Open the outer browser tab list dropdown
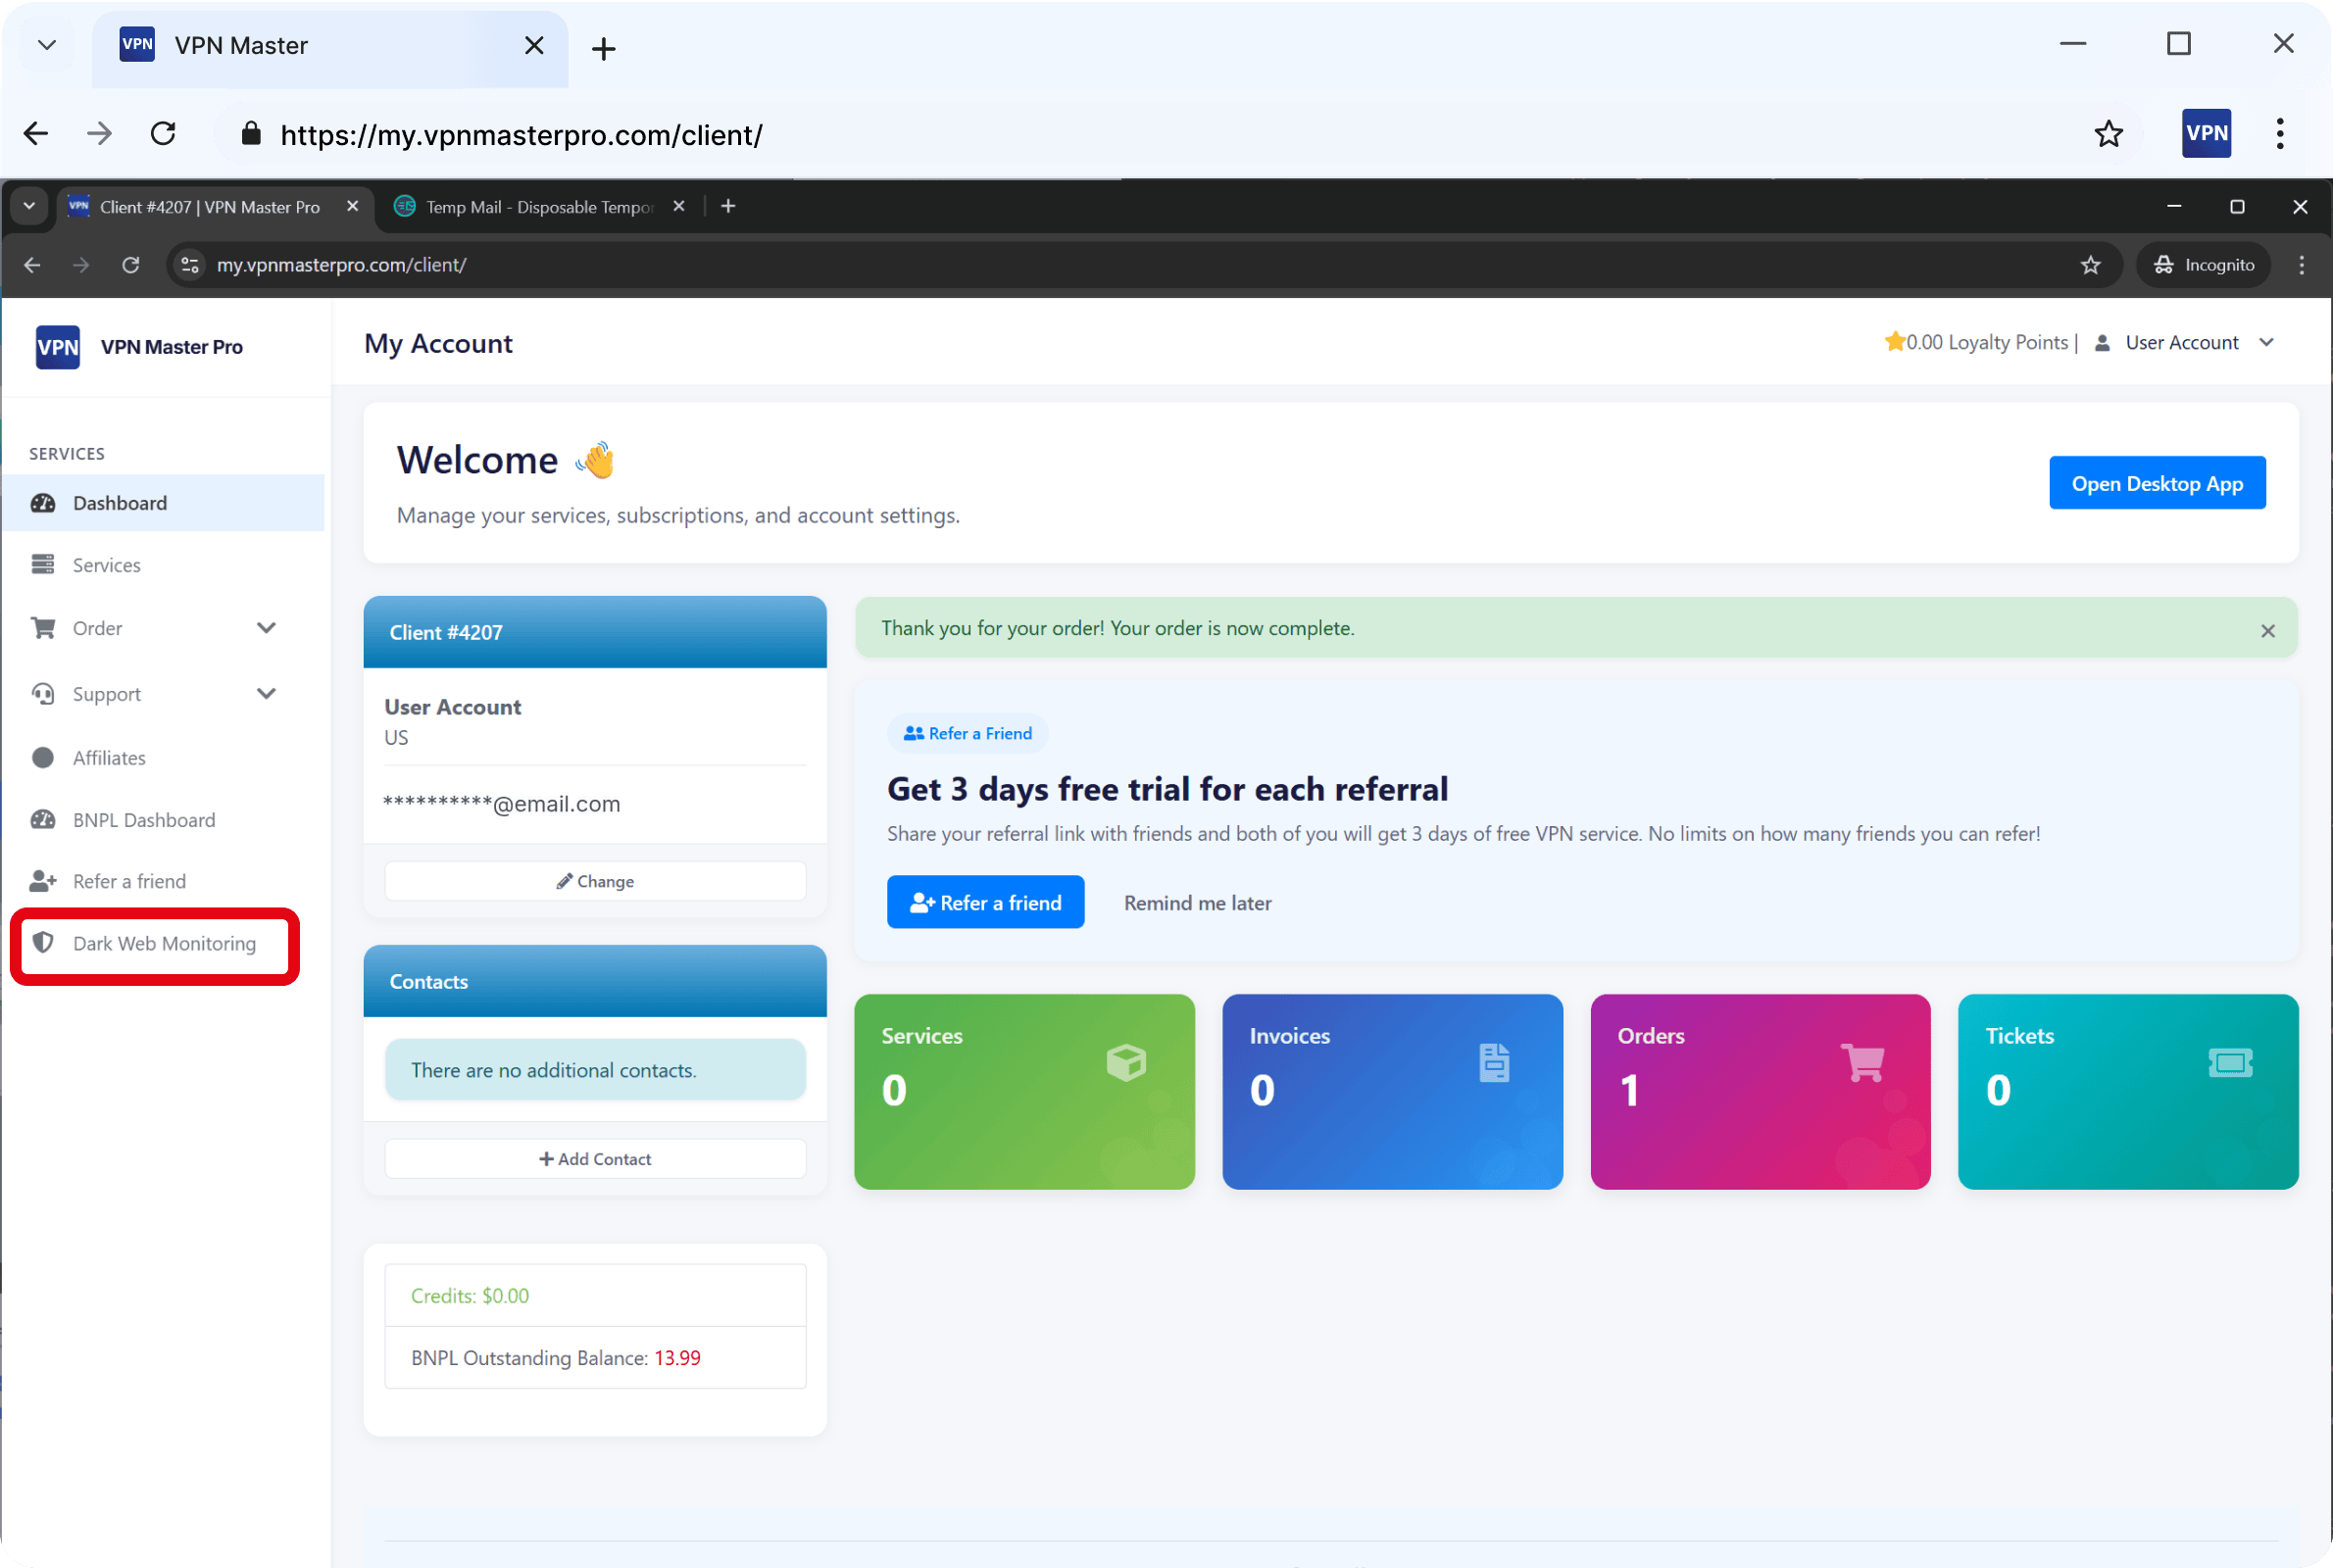This screenshot has height=1568, width=2333. click(x=46, y=45)
